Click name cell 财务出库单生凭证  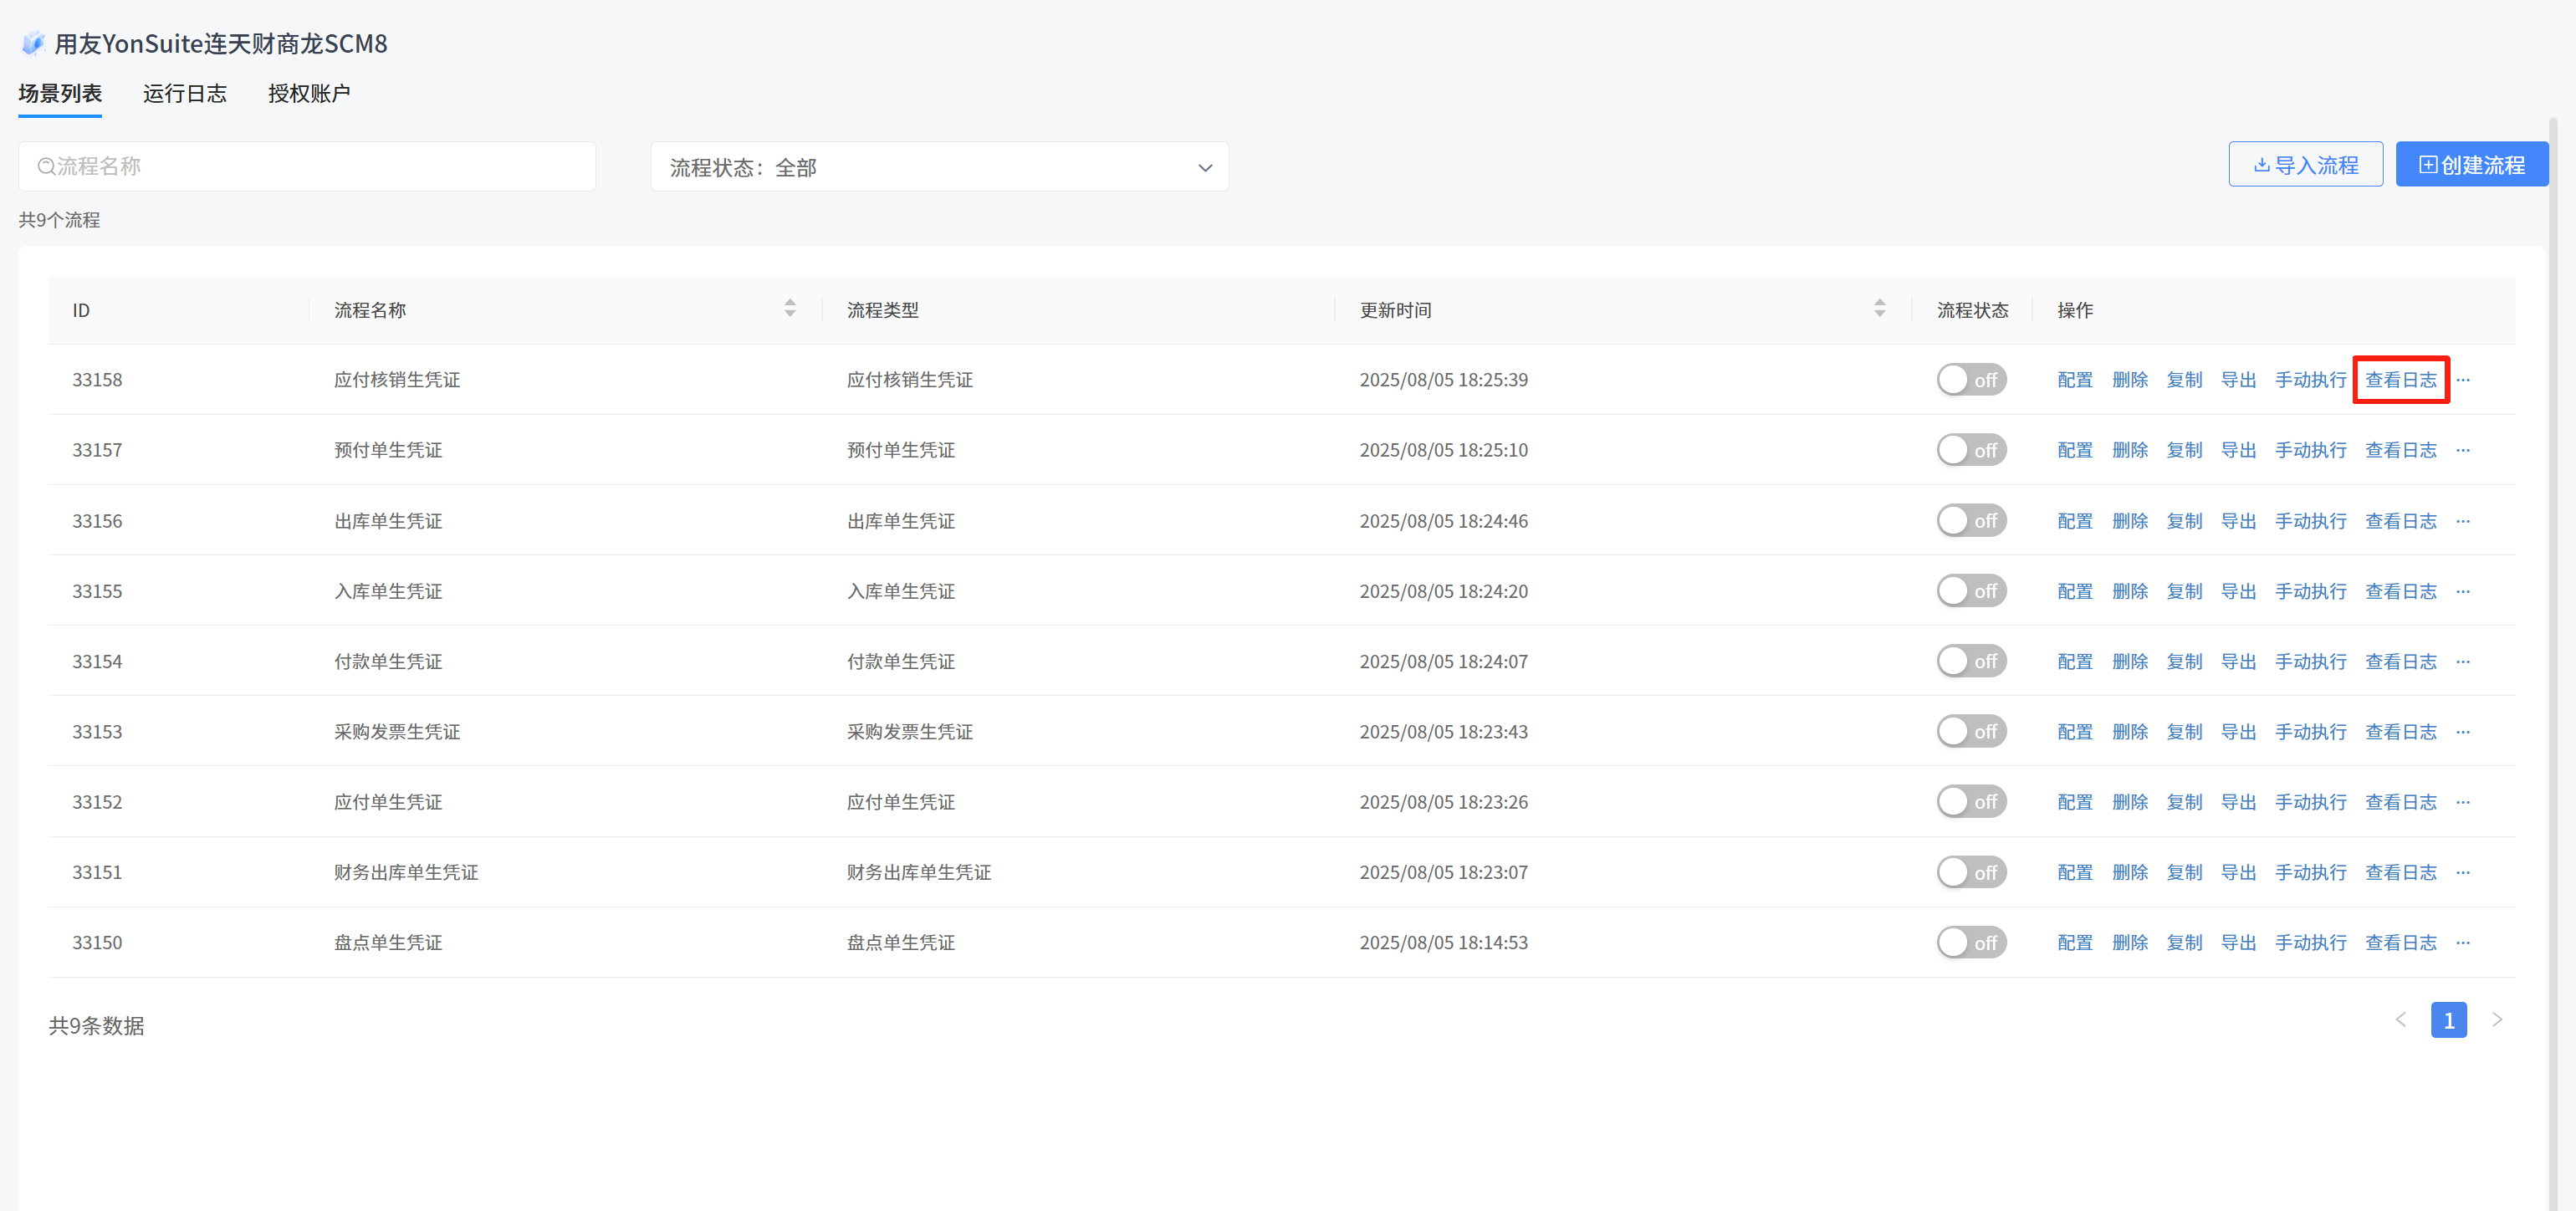point(406,872)
